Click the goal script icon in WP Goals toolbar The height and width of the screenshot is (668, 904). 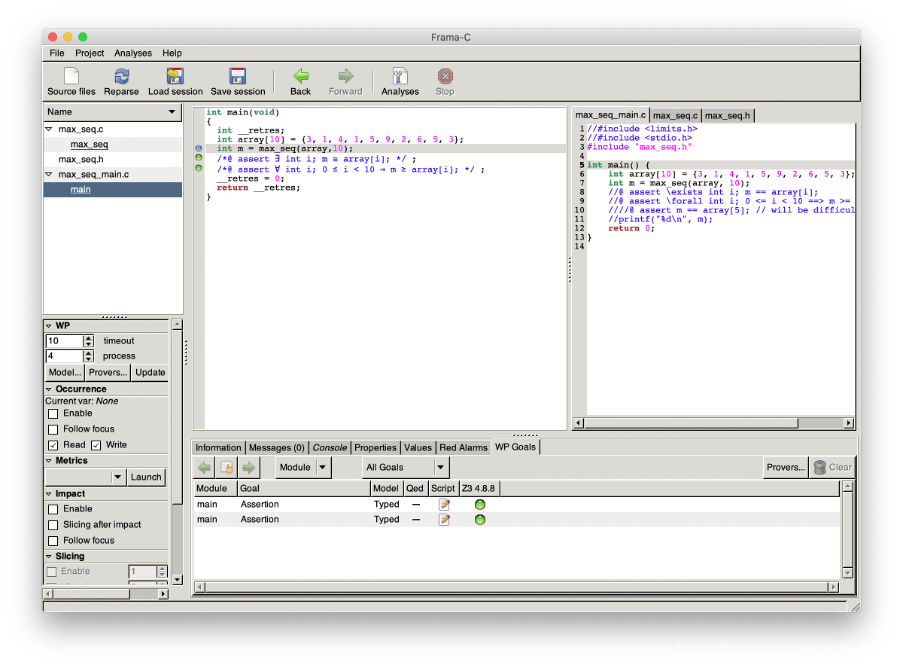(227, 467)
